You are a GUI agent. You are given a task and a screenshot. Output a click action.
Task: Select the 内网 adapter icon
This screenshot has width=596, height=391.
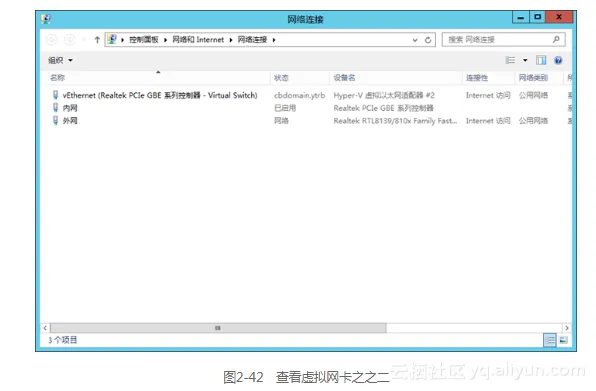pos(55,108)
